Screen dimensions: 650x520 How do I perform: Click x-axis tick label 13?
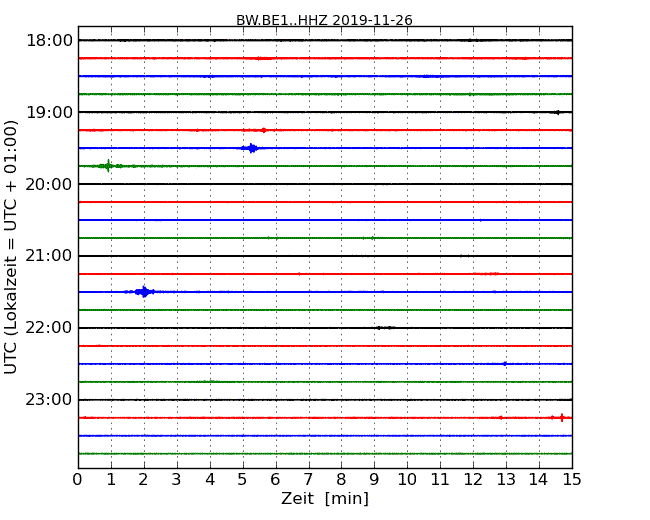506,480
